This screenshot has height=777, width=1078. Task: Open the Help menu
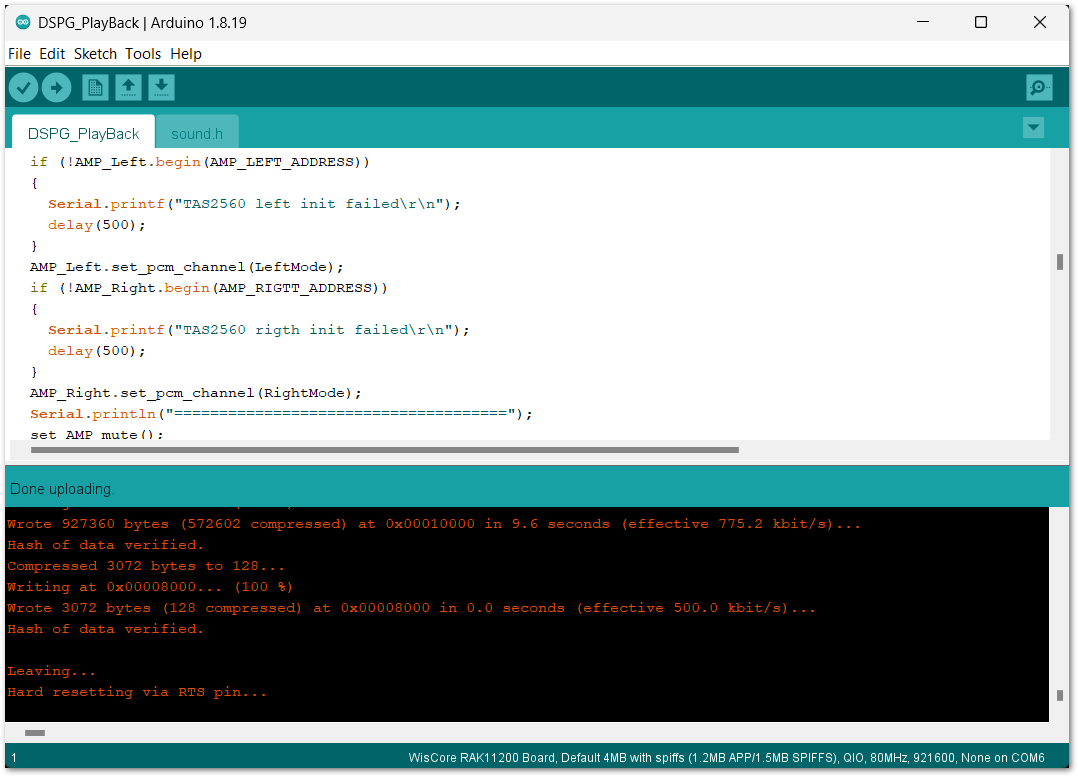(186, 54)
